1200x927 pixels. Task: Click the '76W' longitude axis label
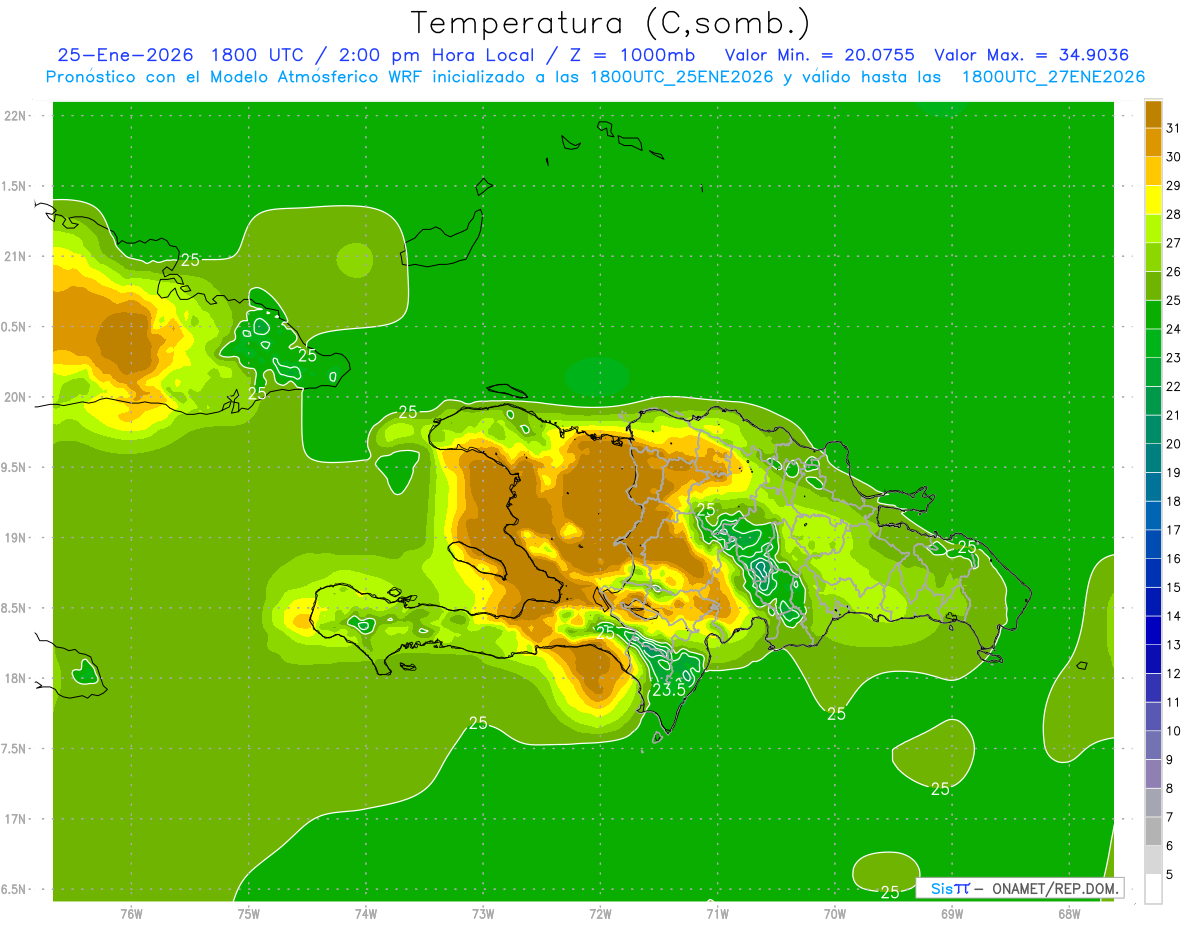[x=131, y=913]
